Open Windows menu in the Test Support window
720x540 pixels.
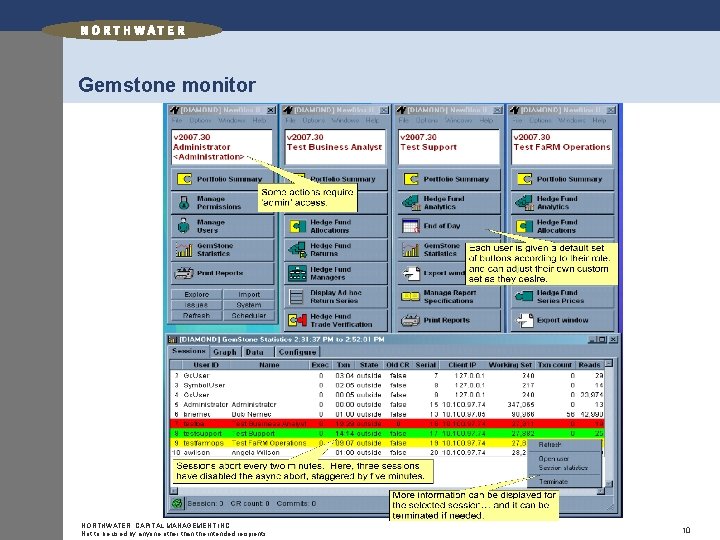pos(458,120)
